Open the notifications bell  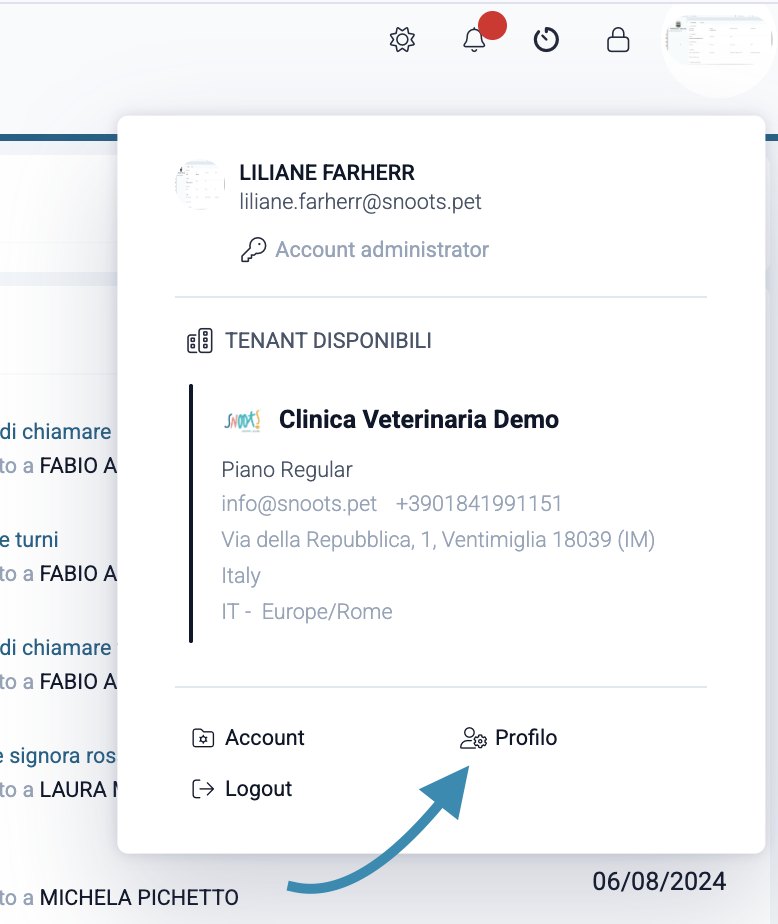pyautogui.click(x=474, y=40)
